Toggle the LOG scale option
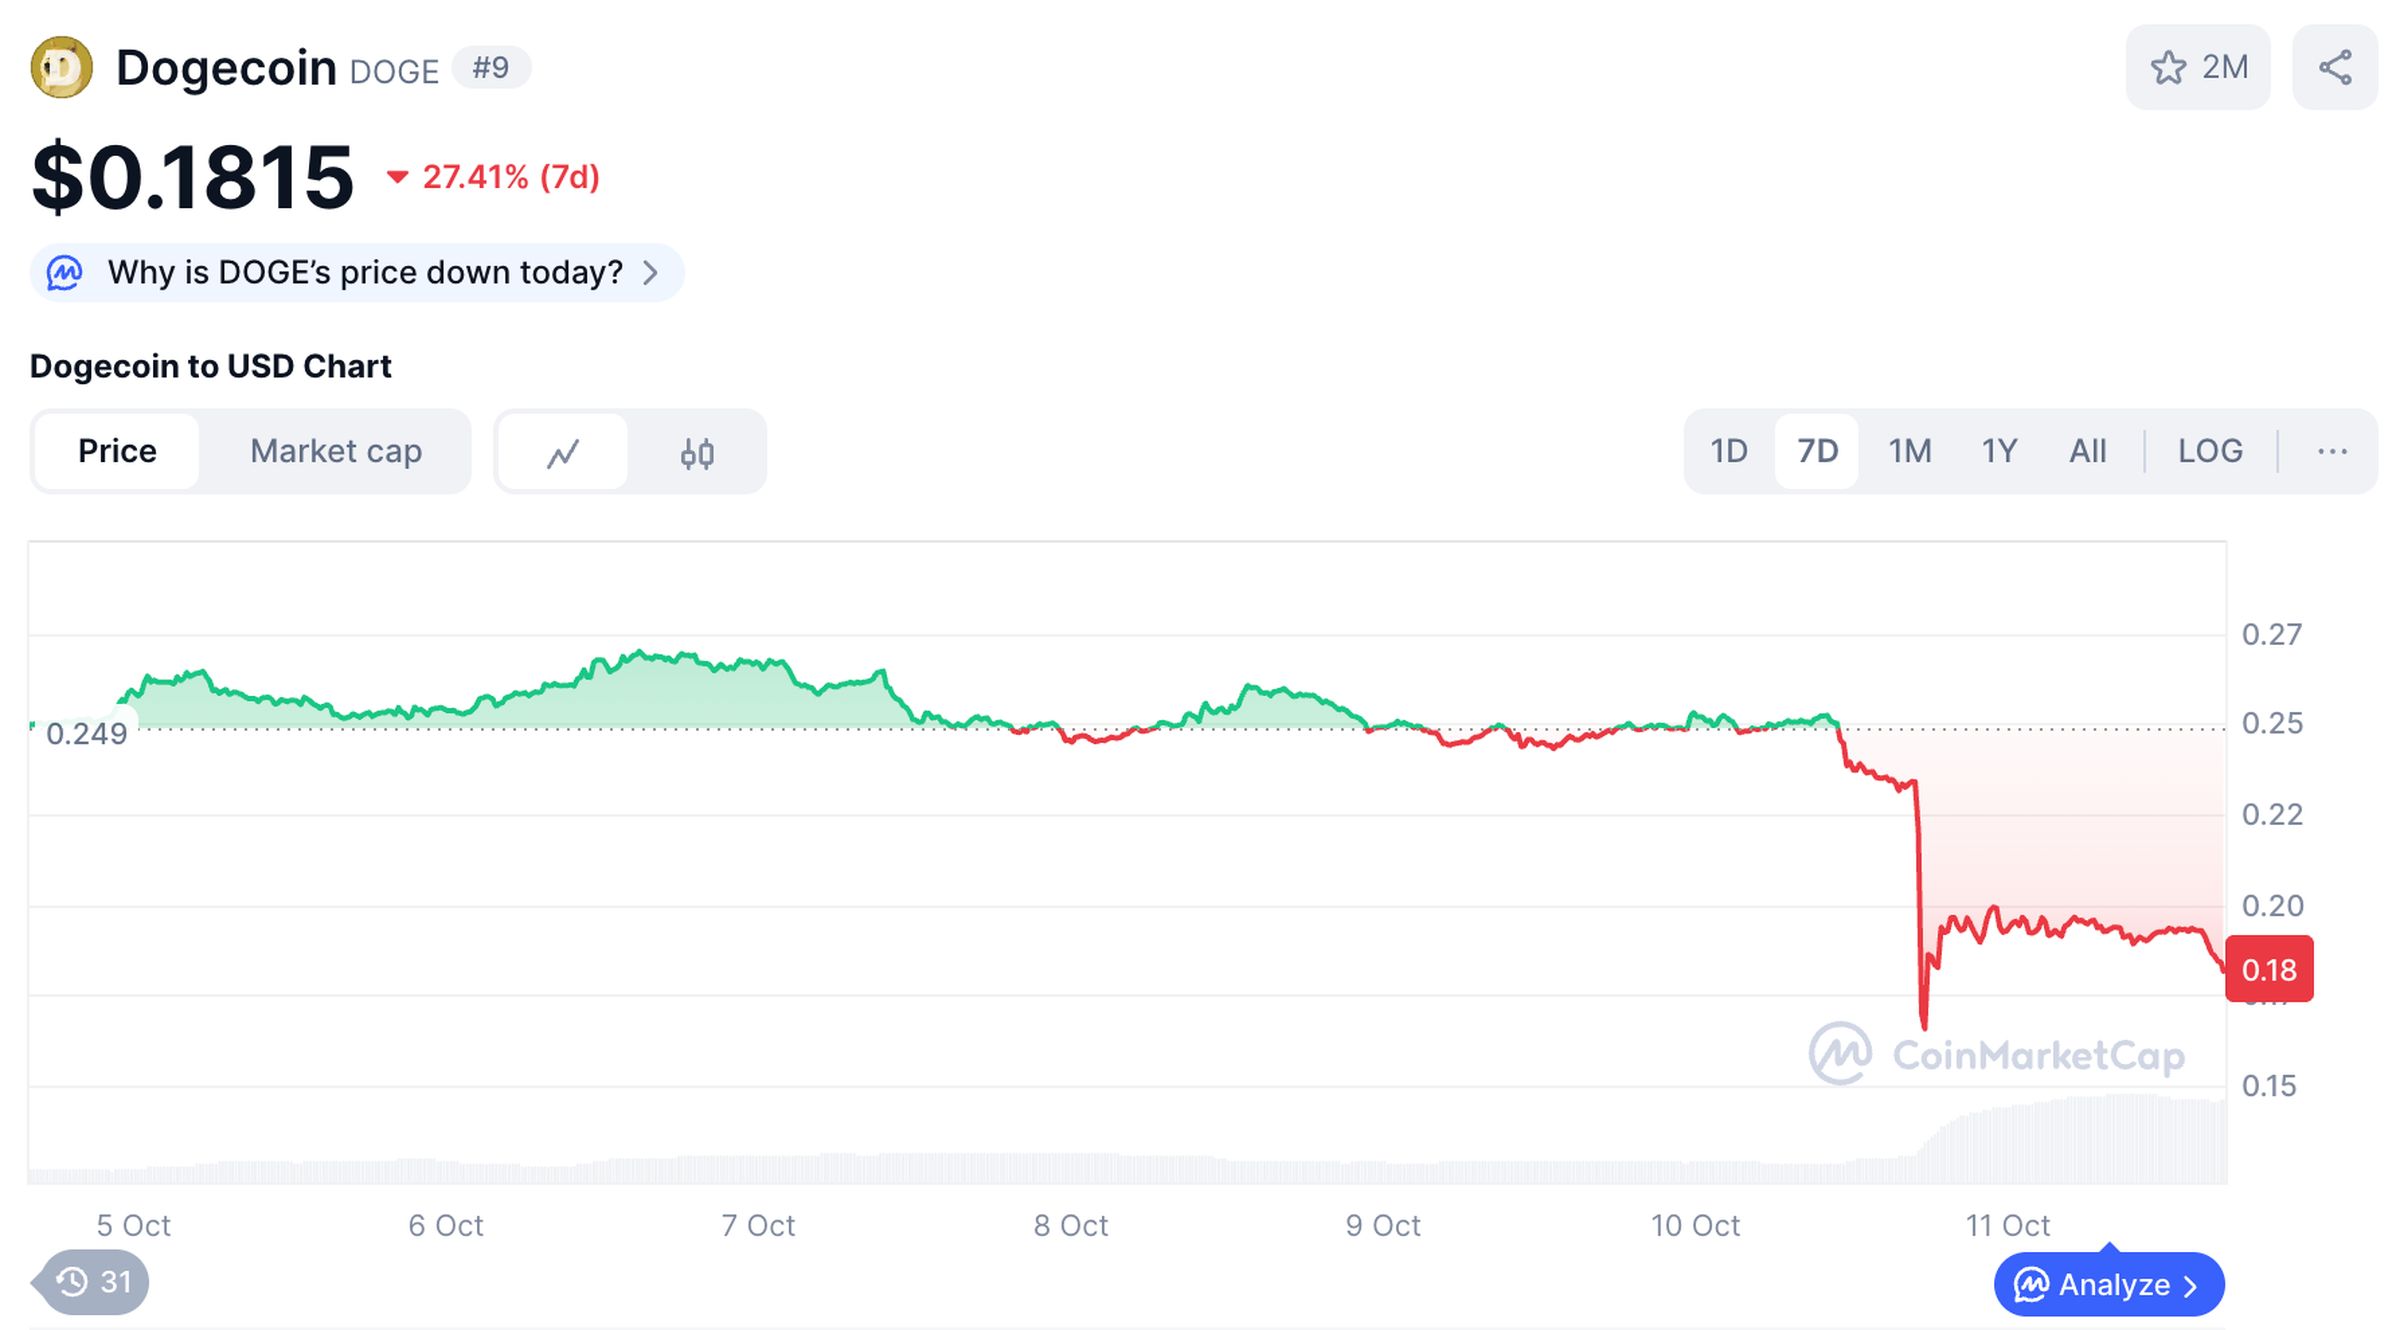 click(2210, 452)
